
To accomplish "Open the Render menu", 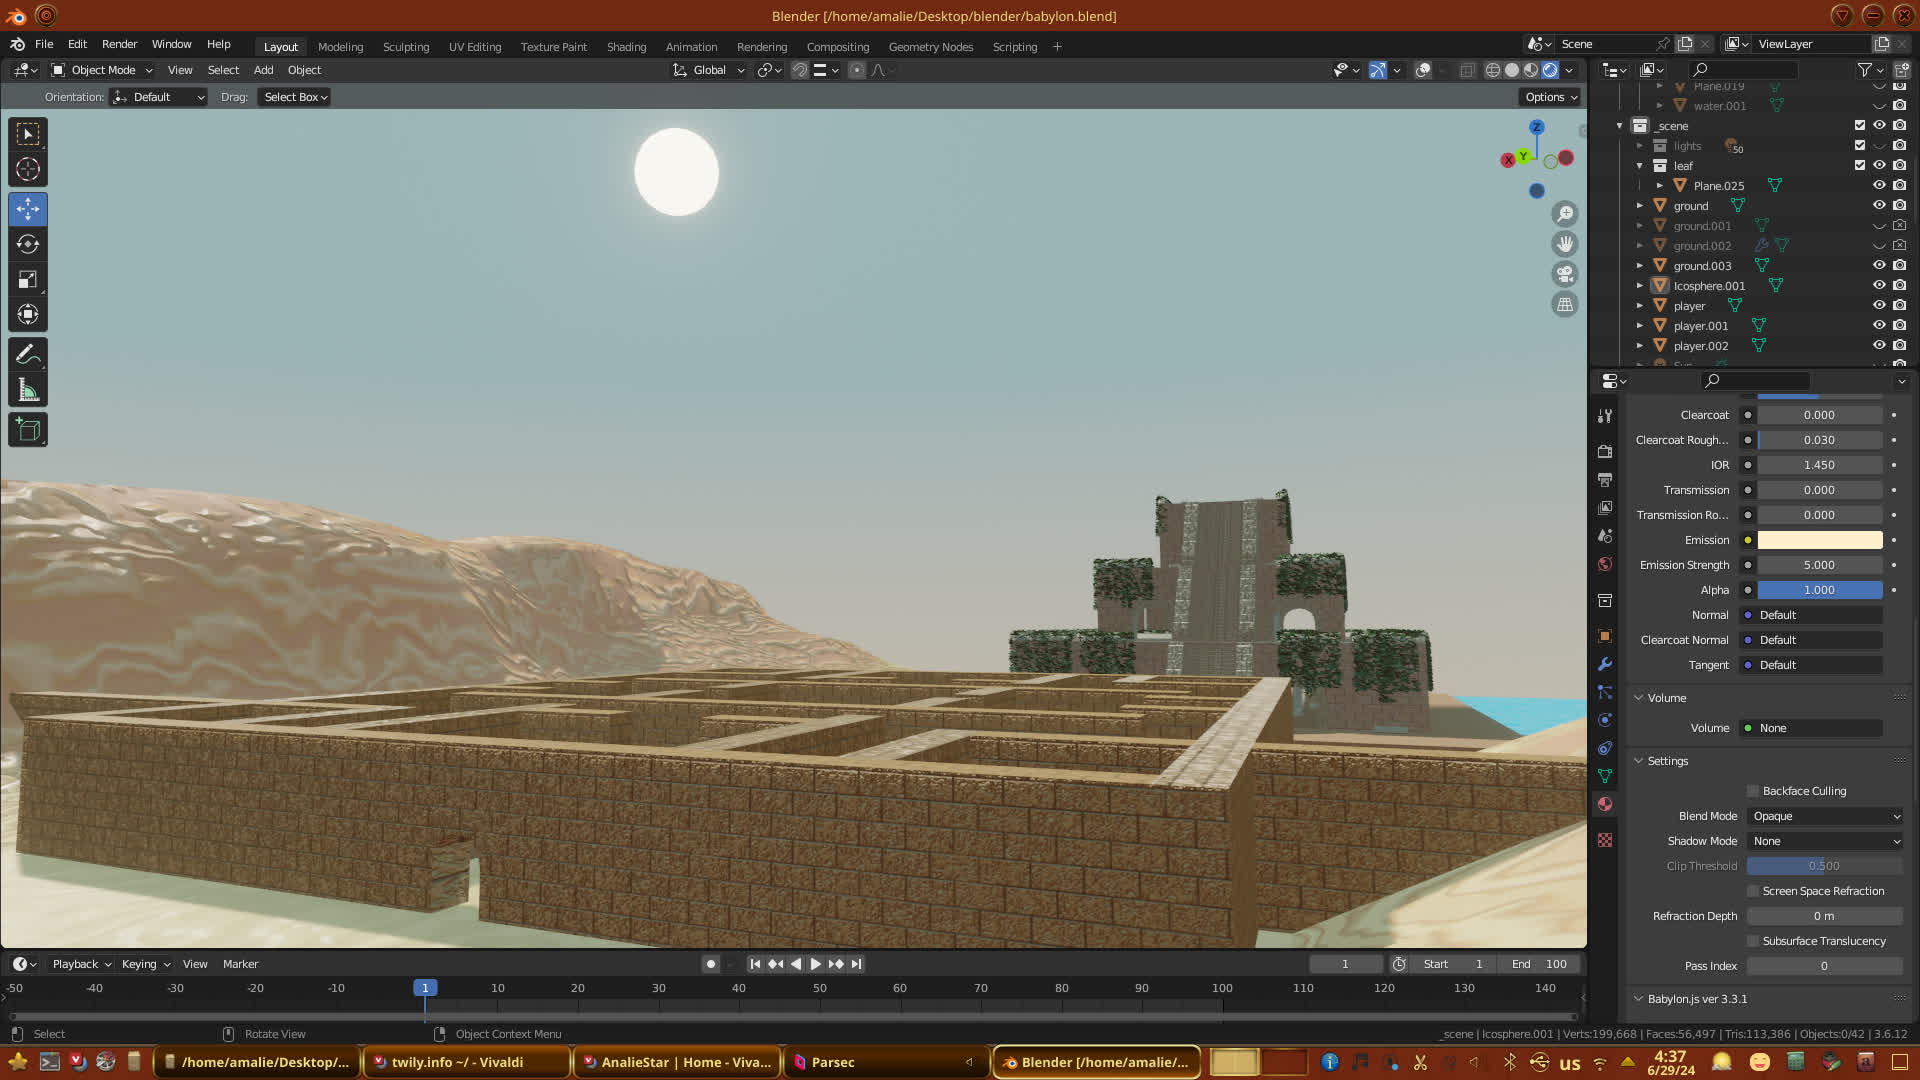I will (119, 44).
